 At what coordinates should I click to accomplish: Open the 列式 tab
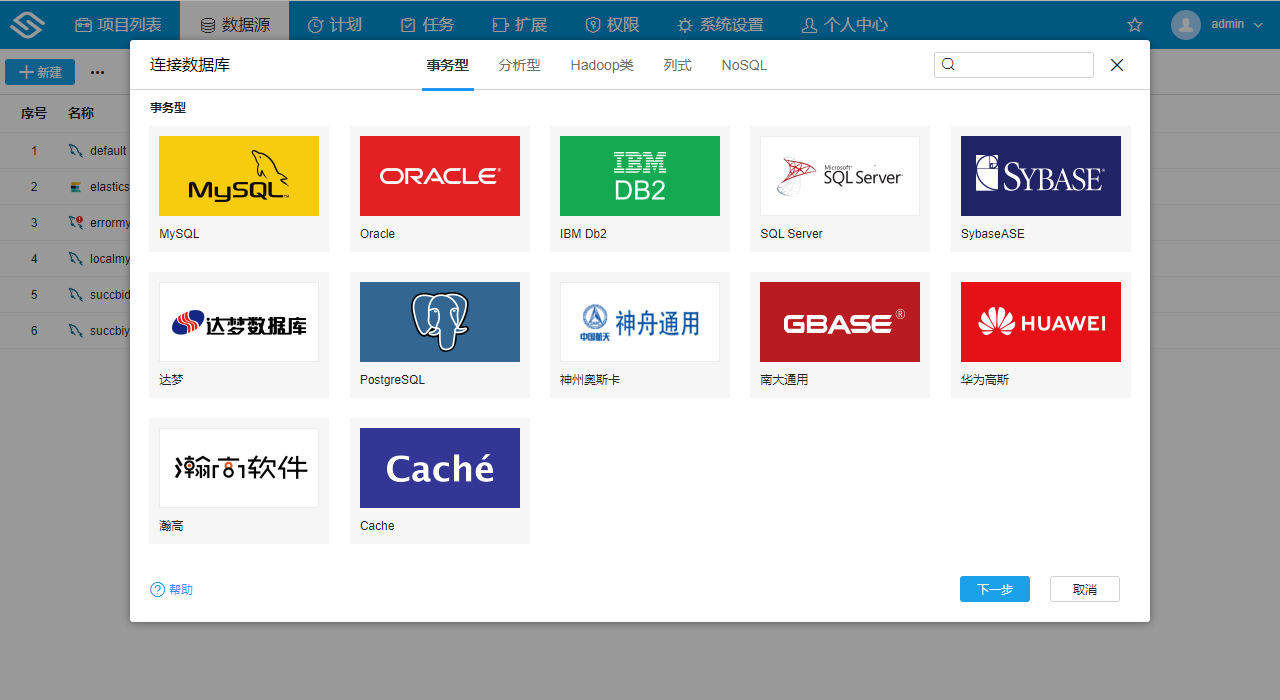click(677, 65)
